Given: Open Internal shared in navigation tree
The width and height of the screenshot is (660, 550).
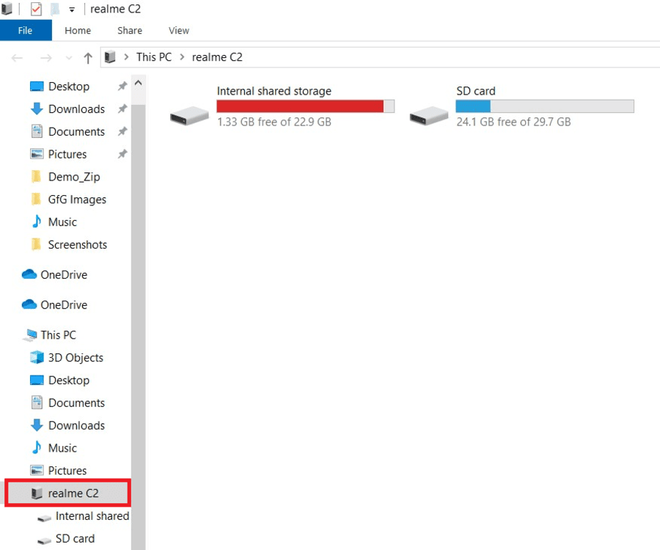Looking at the screenshot, I should [92, 516].
